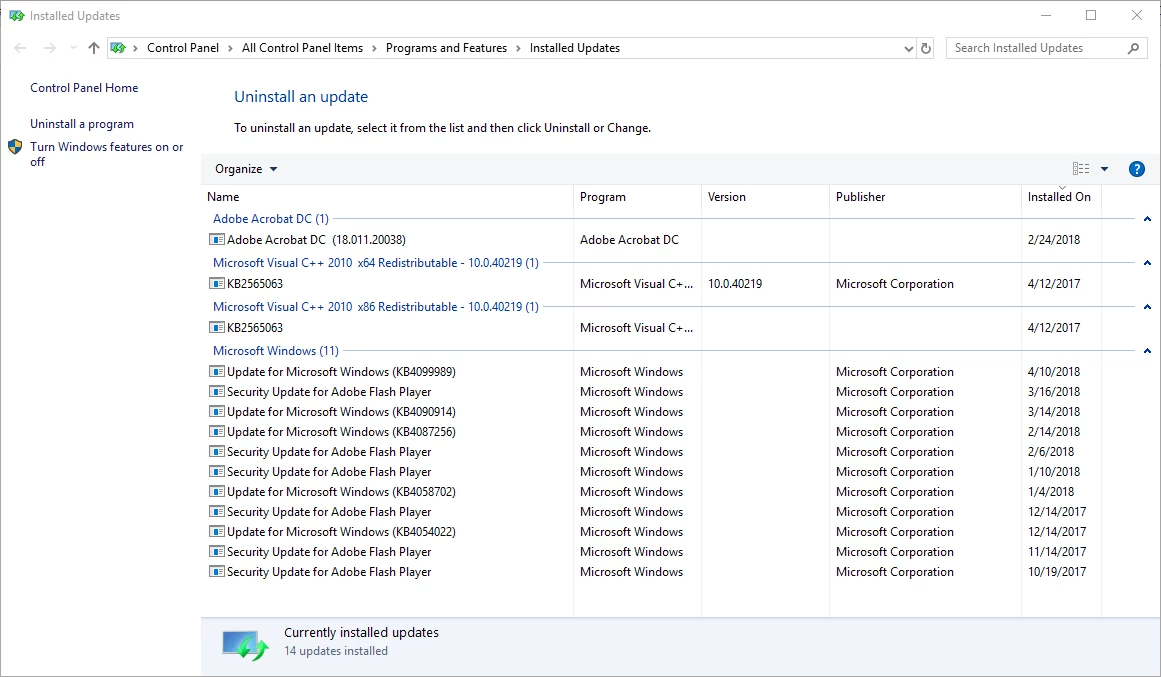1161x677 pixels.
Task: Click the Windows features shield icon
Action: [x=15, y=147]
